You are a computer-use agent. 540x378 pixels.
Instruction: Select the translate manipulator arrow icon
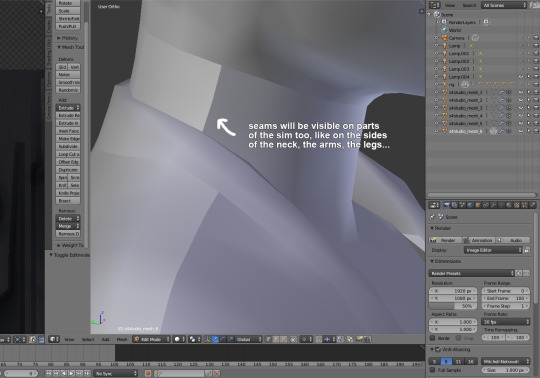[x=215, y=339]
